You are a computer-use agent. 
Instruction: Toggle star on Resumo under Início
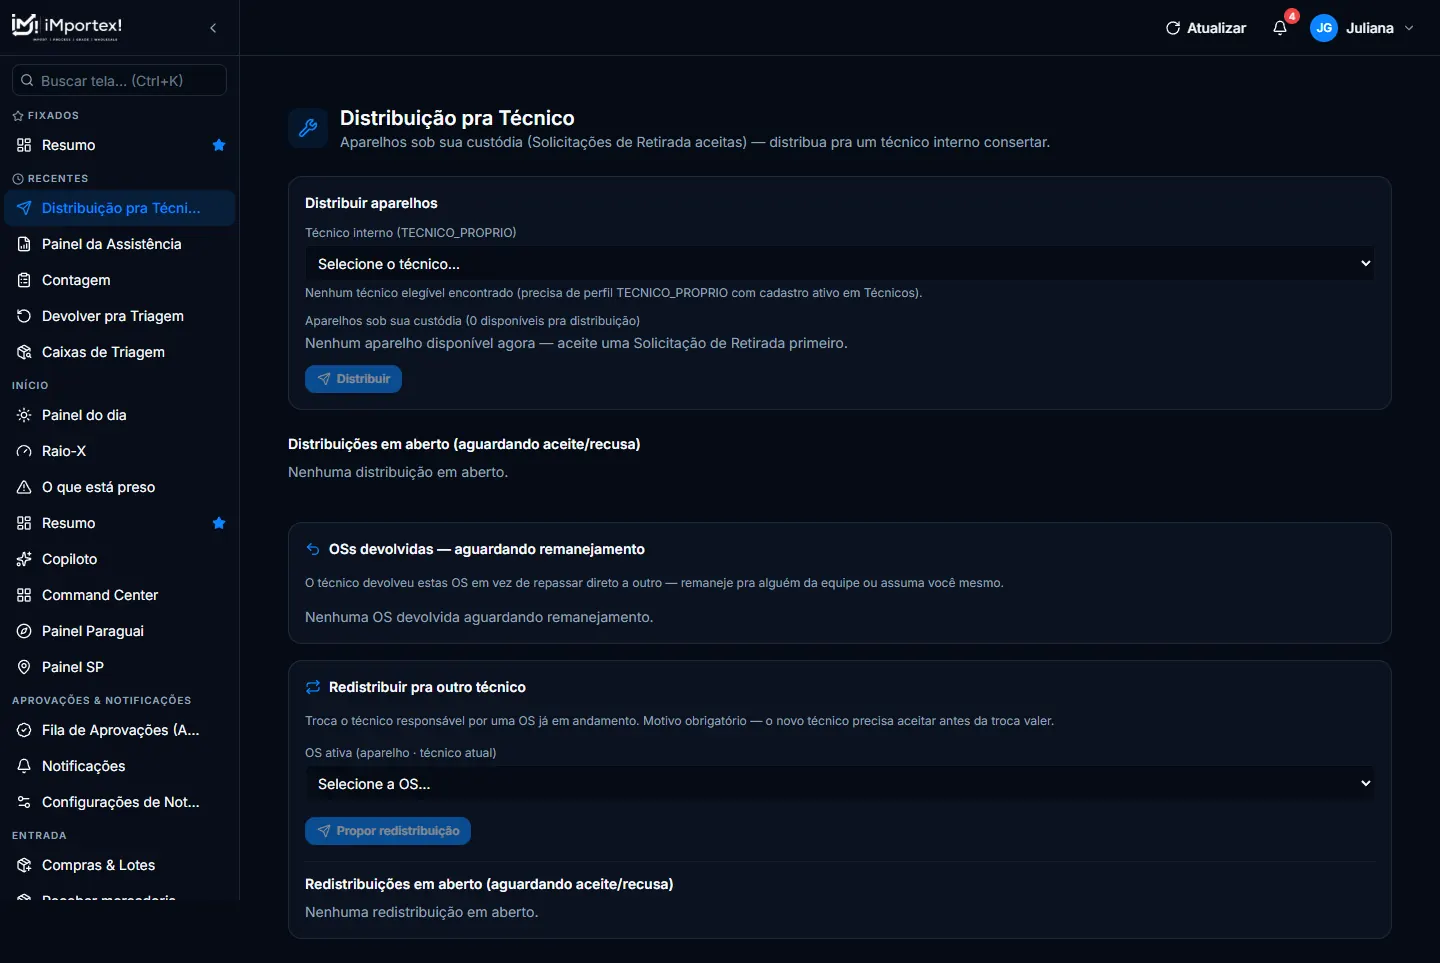219,523
